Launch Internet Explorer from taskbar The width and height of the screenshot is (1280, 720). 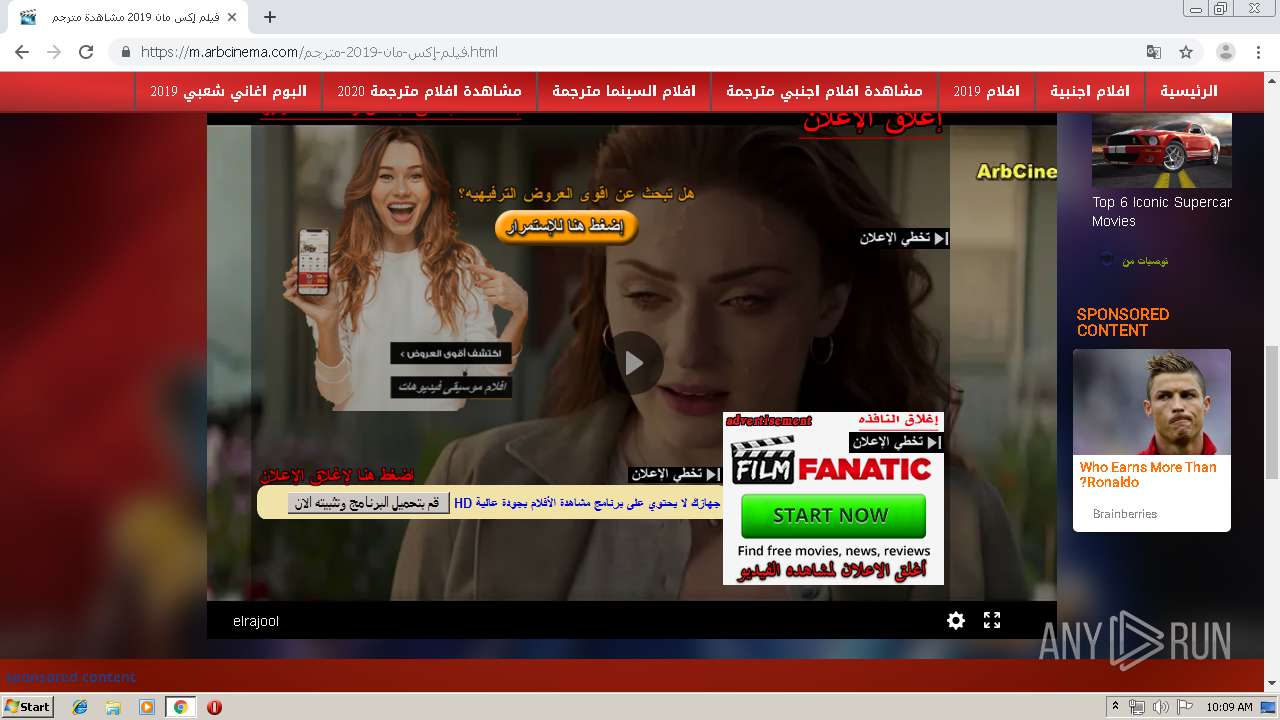(80, 707)
